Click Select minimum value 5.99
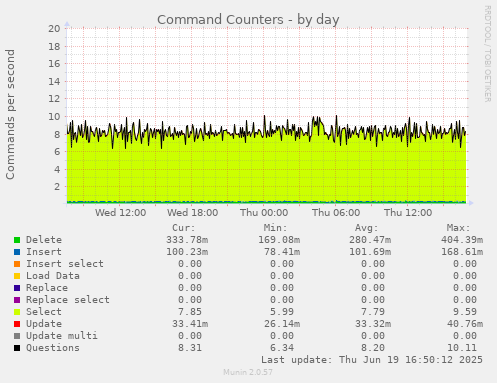The height and width of the screenshot is (383, 497). tap(282, 312)
